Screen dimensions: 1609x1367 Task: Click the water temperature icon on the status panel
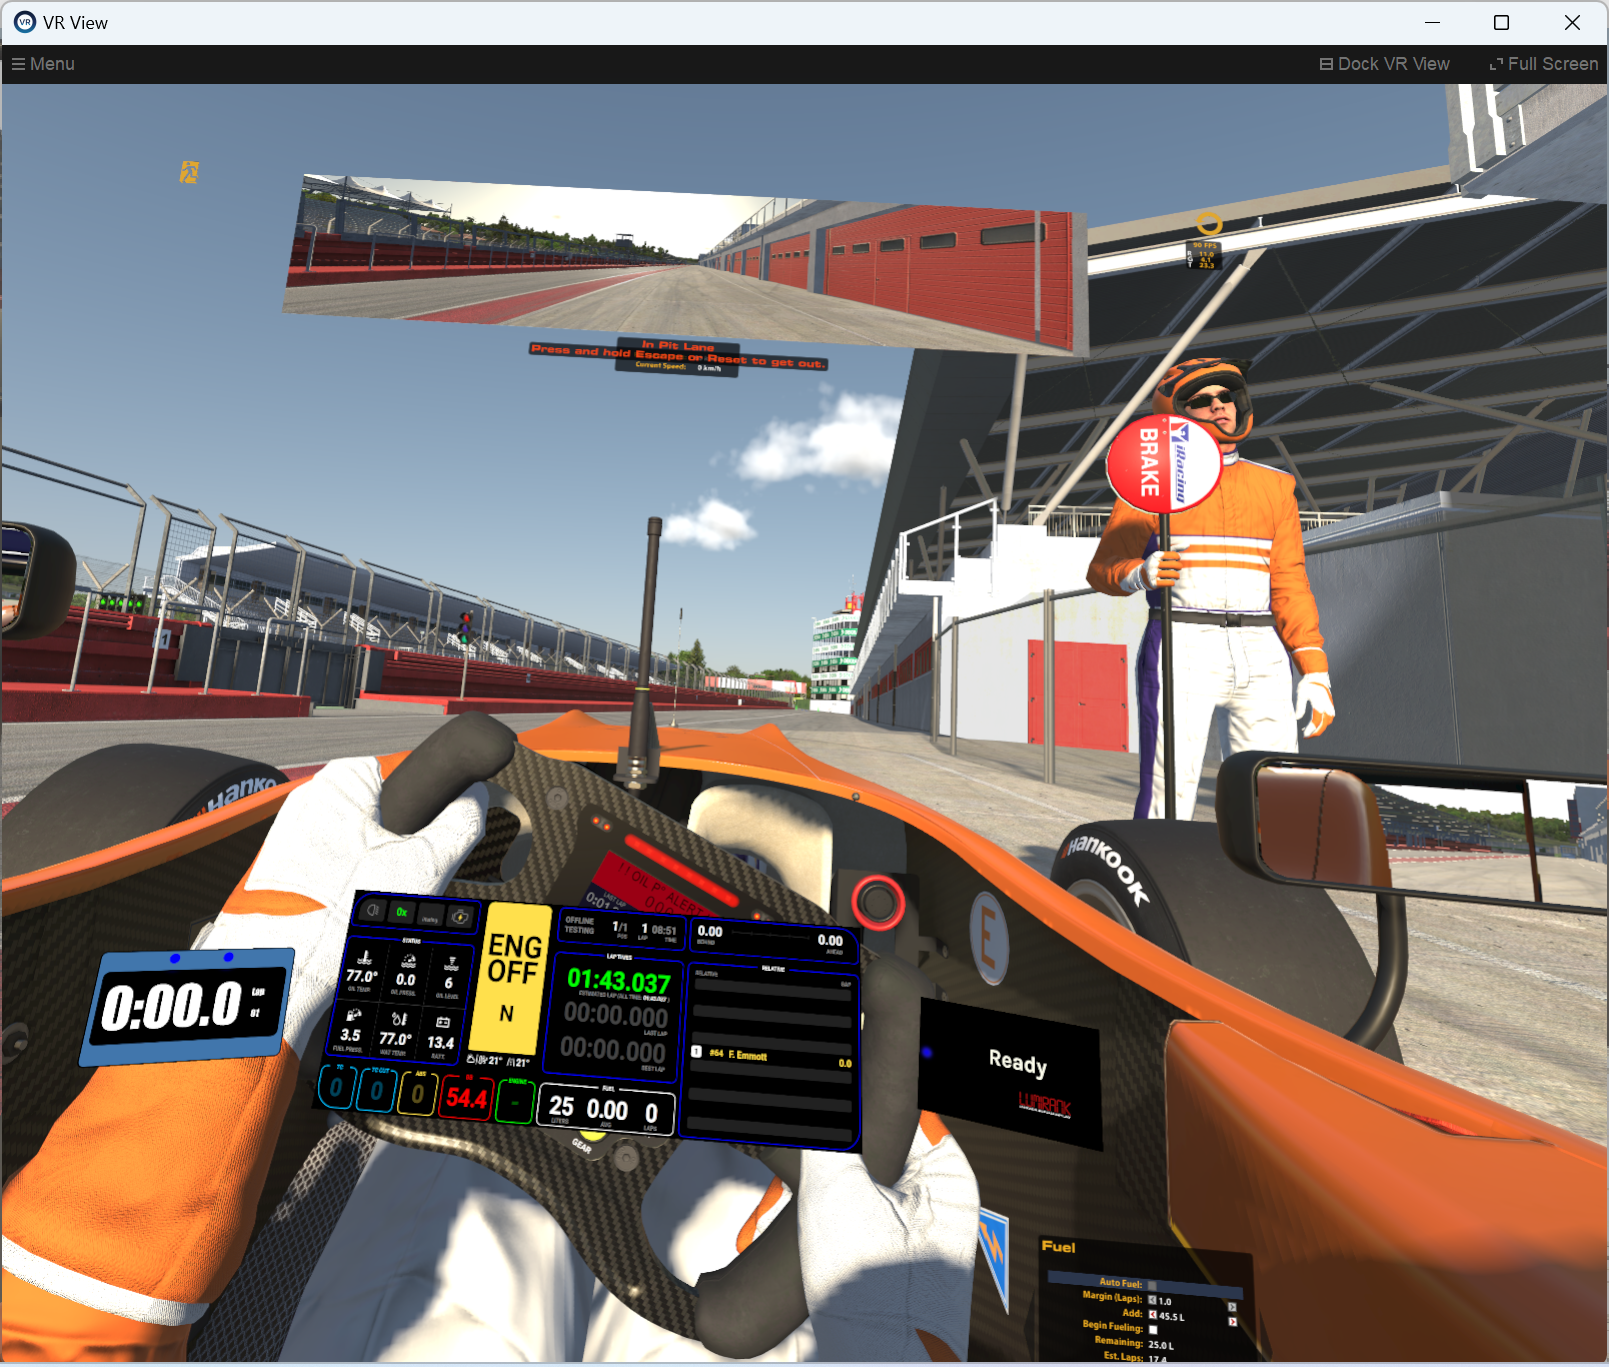pos(399,1019)
